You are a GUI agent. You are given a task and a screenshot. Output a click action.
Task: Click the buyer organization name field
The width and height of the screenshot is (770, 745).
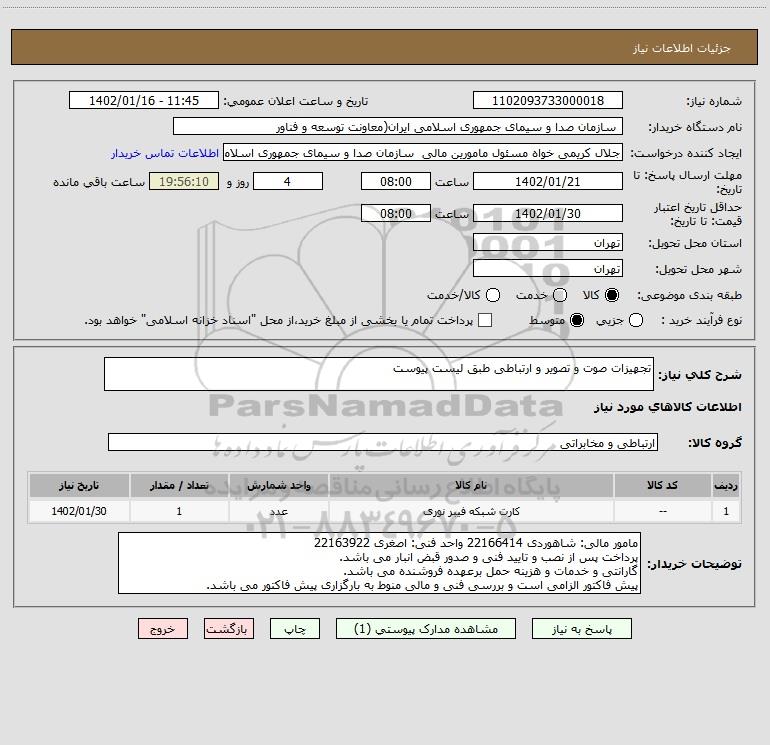[398, 127]
